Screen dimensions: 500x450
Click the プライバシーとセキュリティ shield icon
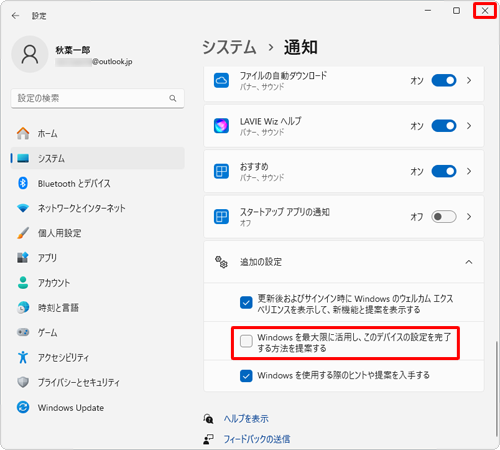(x=23, y=382)
